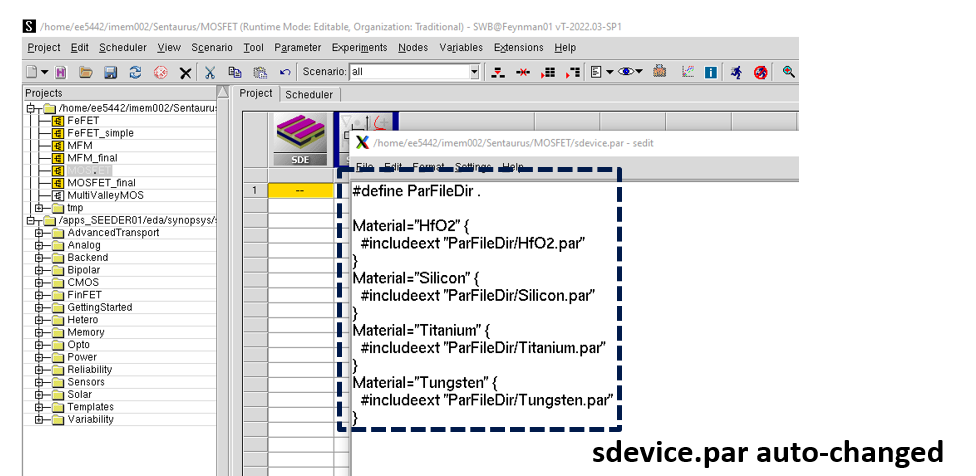Image resolution: width=976 pixels, height=476 pixels.
Task: Expand the FinFET folder in tree
Action: [x=41, y=295]
